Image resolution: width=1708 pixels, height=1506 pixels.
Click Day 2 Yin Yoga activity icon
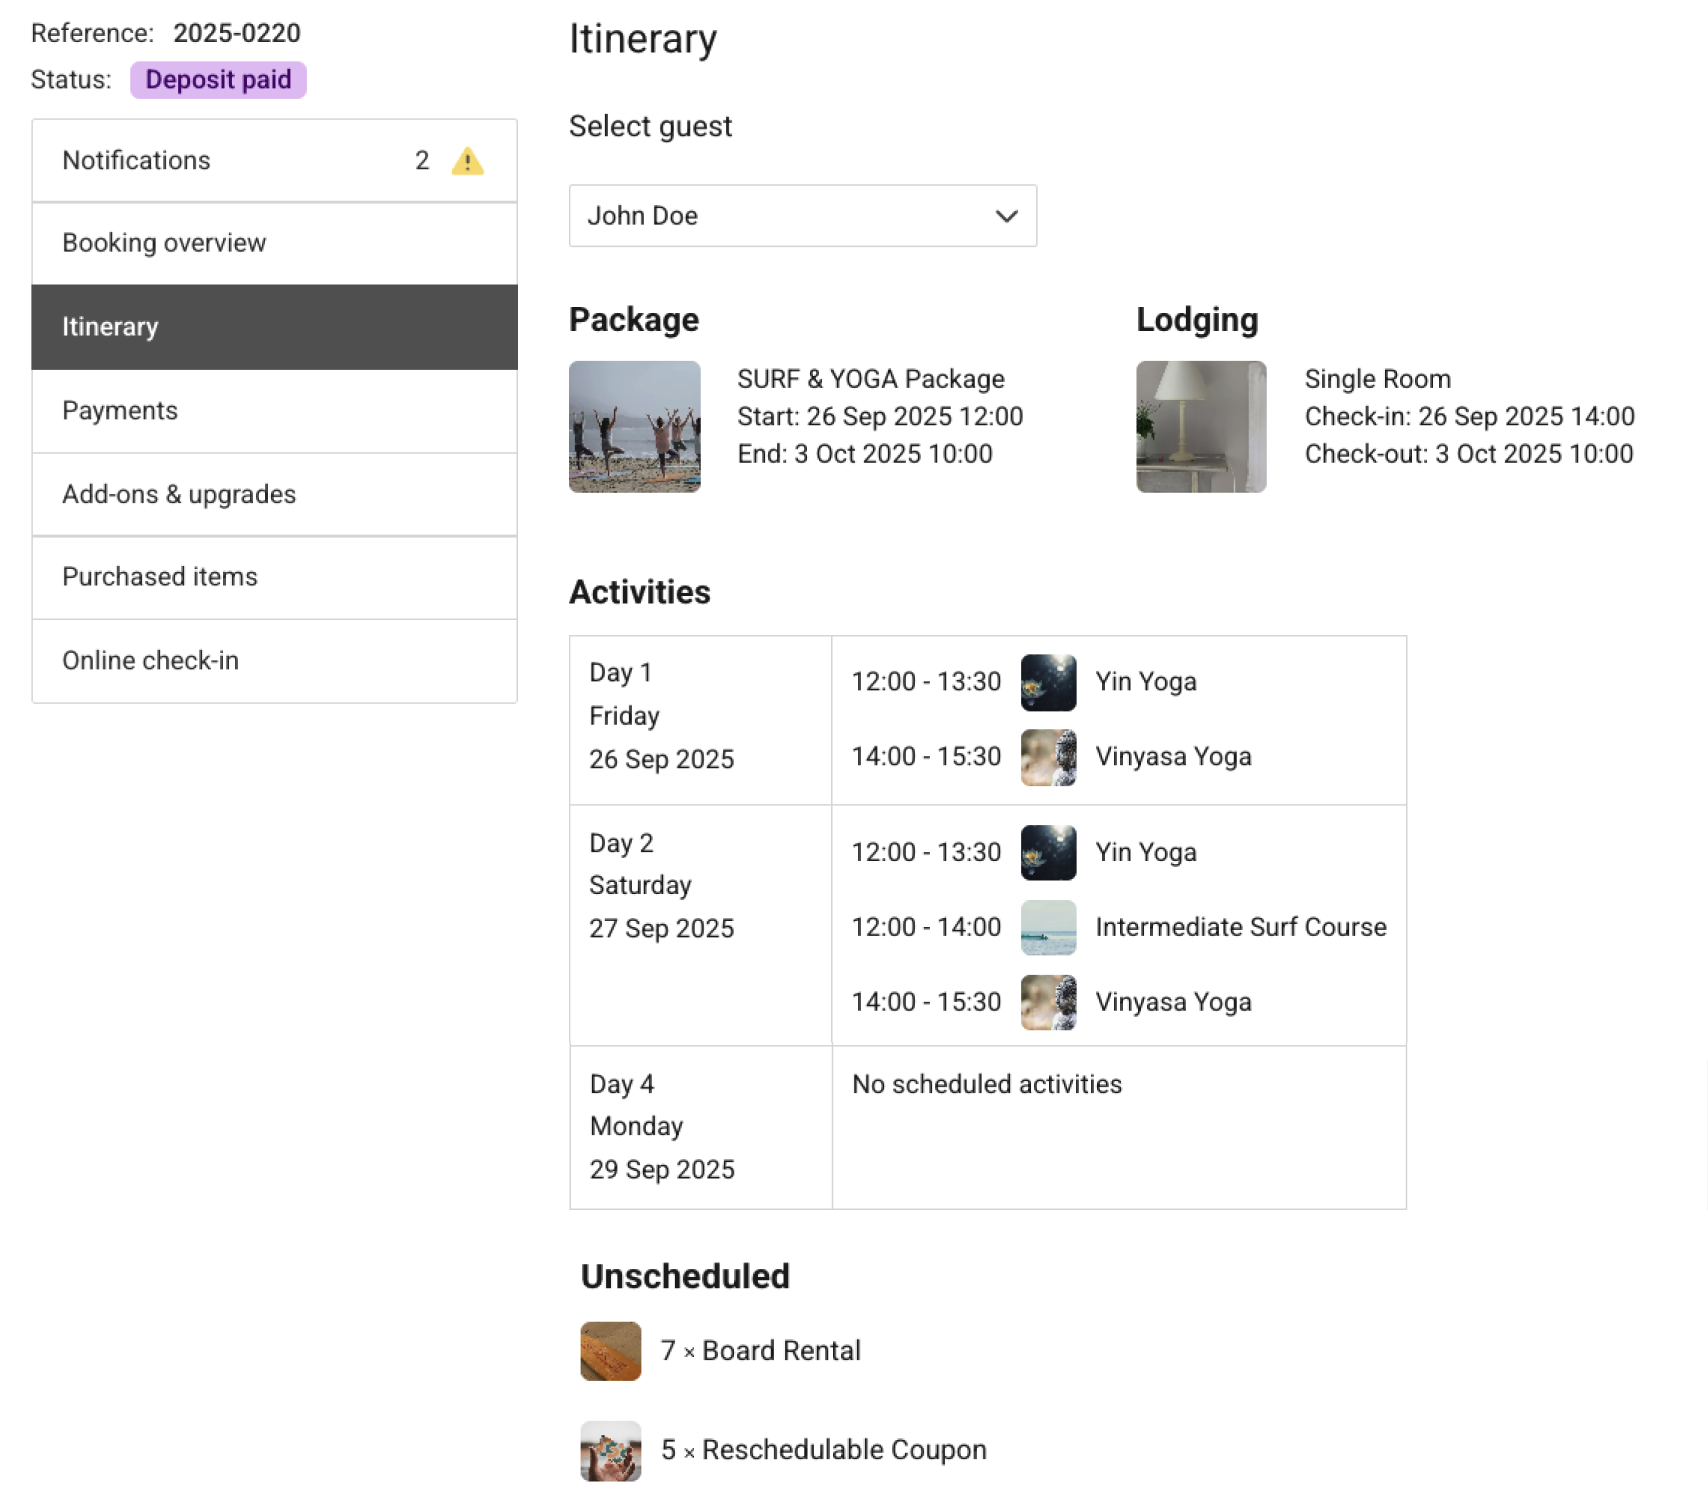coord(1048,853)
